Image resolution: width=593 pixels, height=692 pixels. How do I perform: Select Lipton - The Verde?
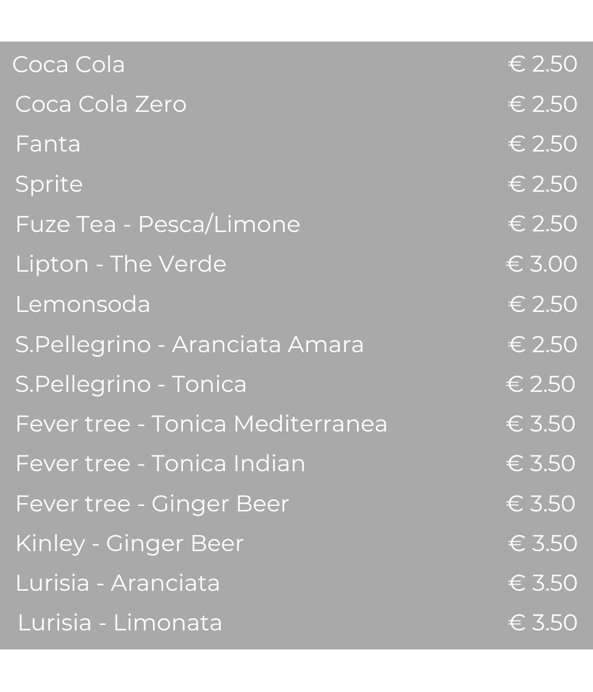[120, 264]
